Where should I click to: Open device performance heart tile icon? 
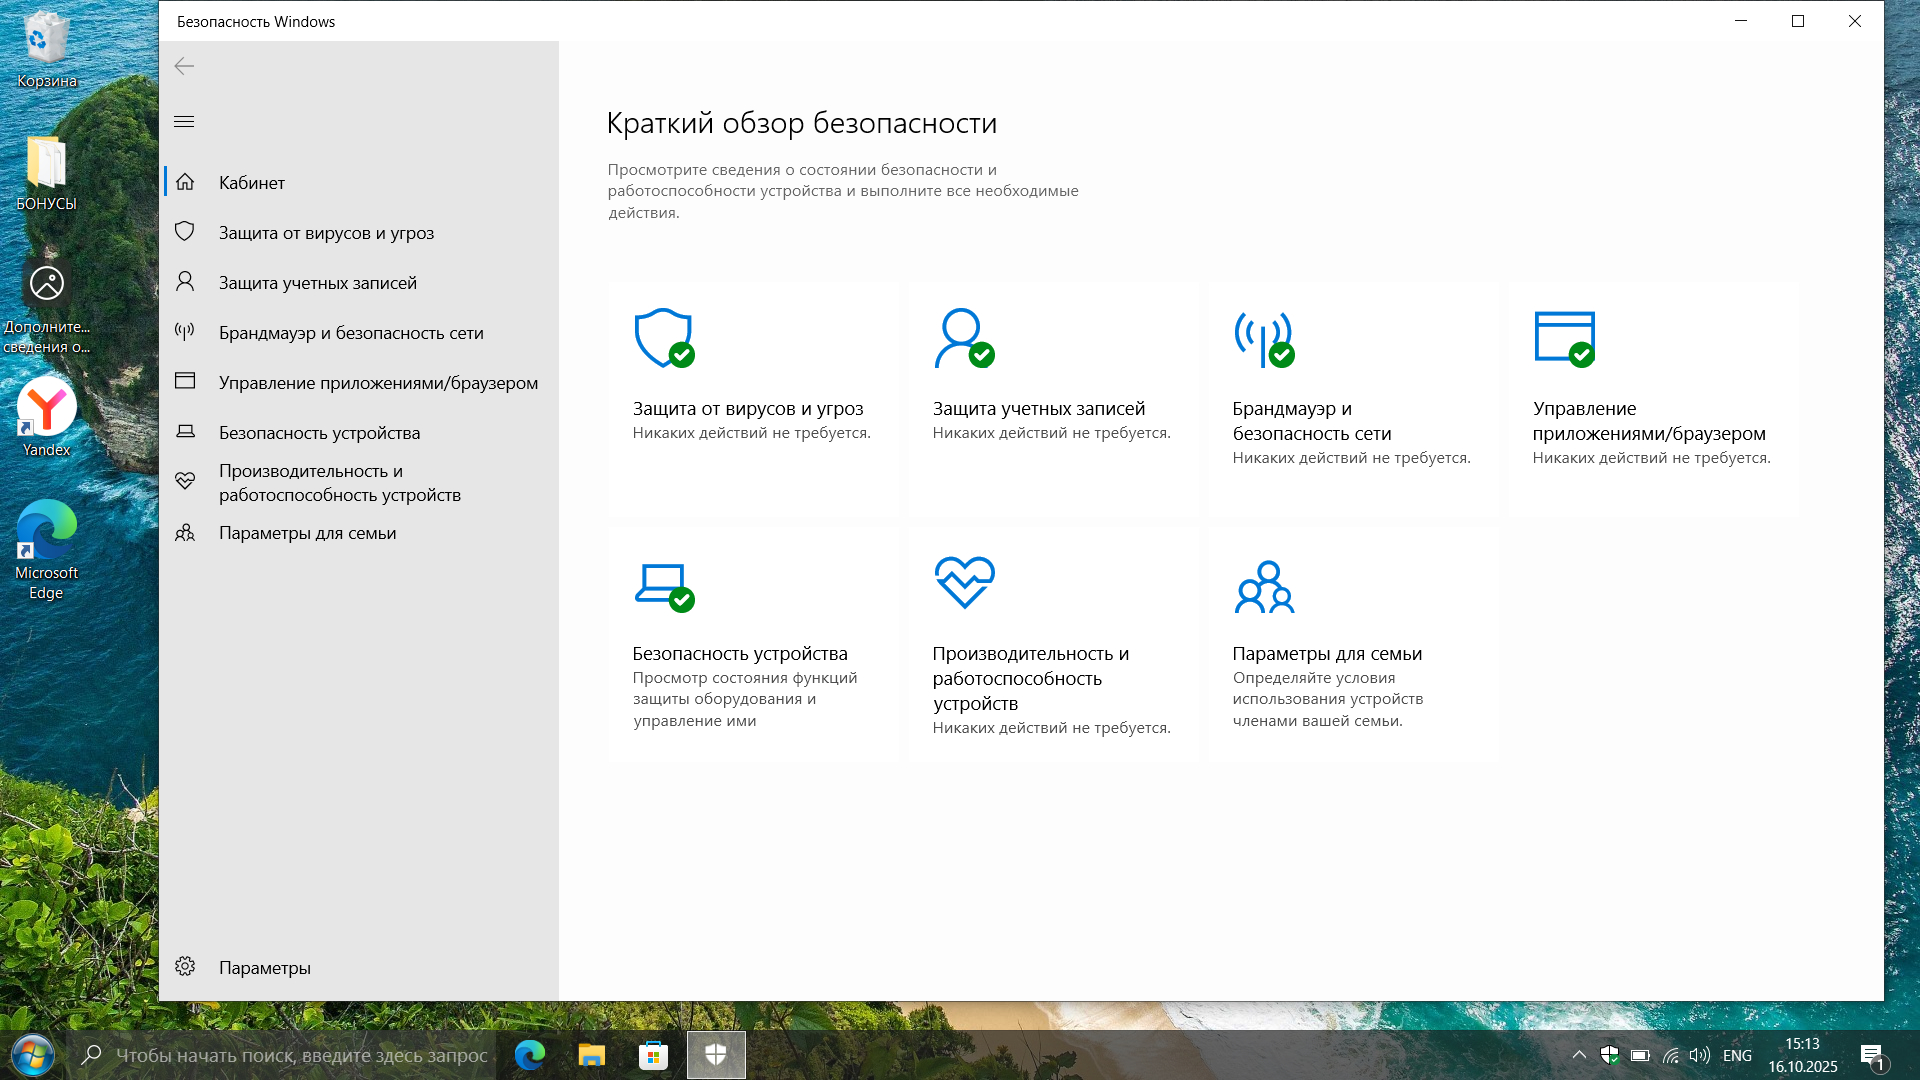(x=964, y=582)
